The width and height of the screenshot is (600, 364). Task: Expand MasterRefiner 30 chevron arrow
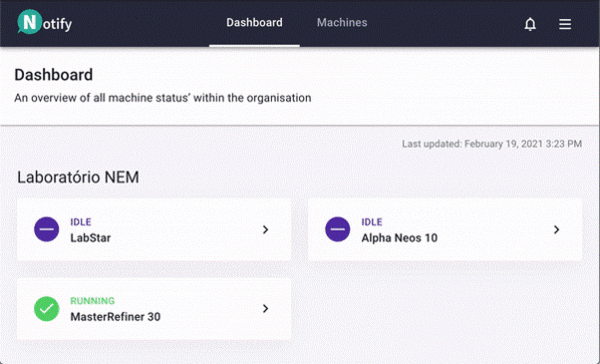click(266, 309)
